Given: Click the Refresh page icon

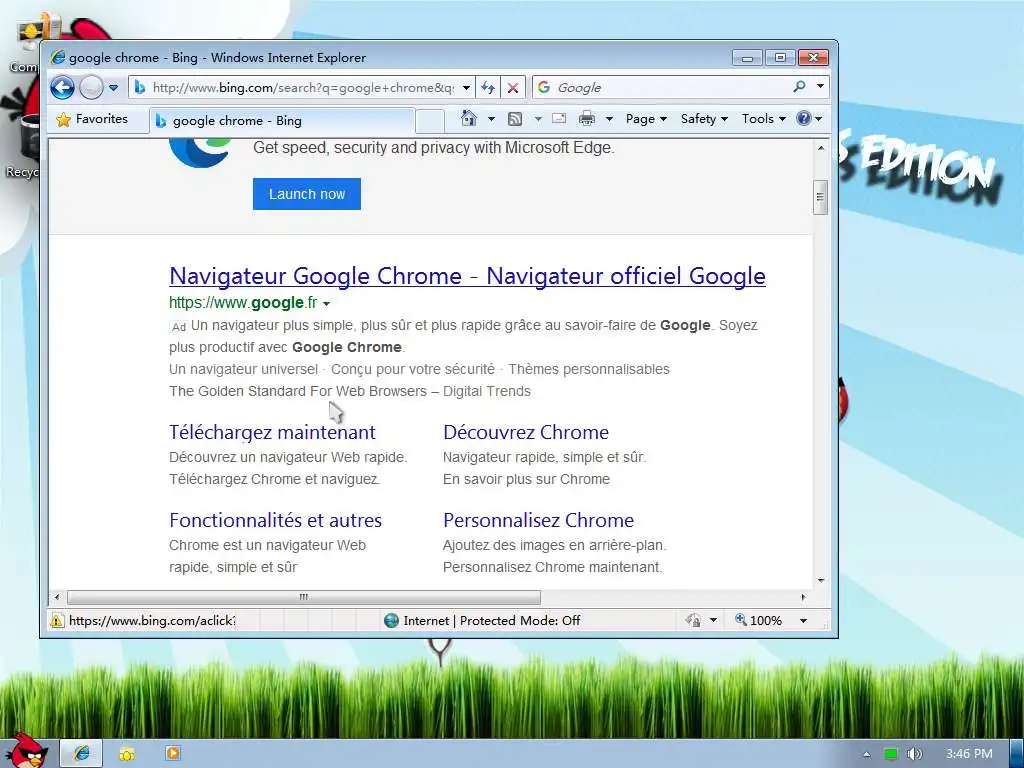Looking at the screenshot, I should pos(488,88).
